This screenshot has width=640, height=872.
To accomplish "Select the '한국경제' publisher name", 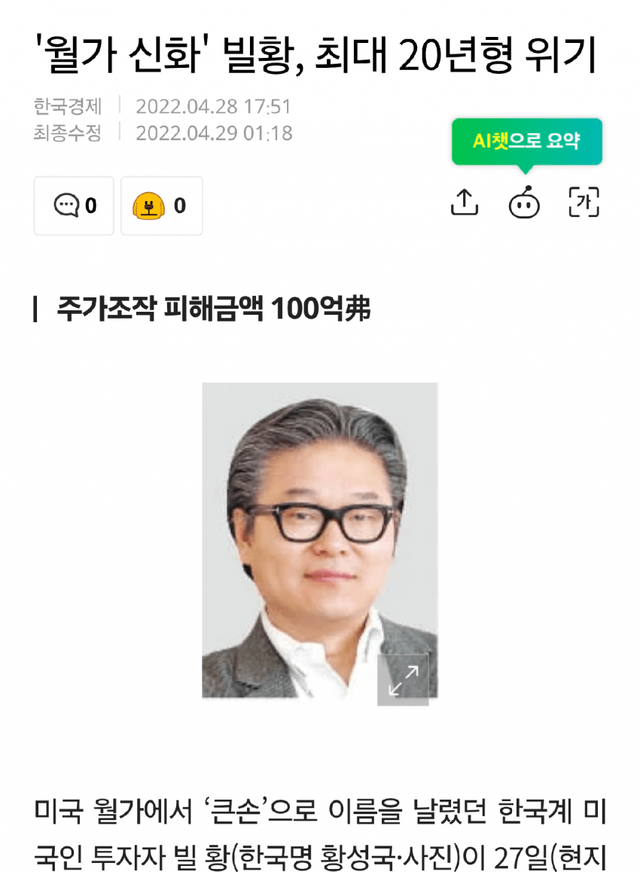I will coord(68,106).
